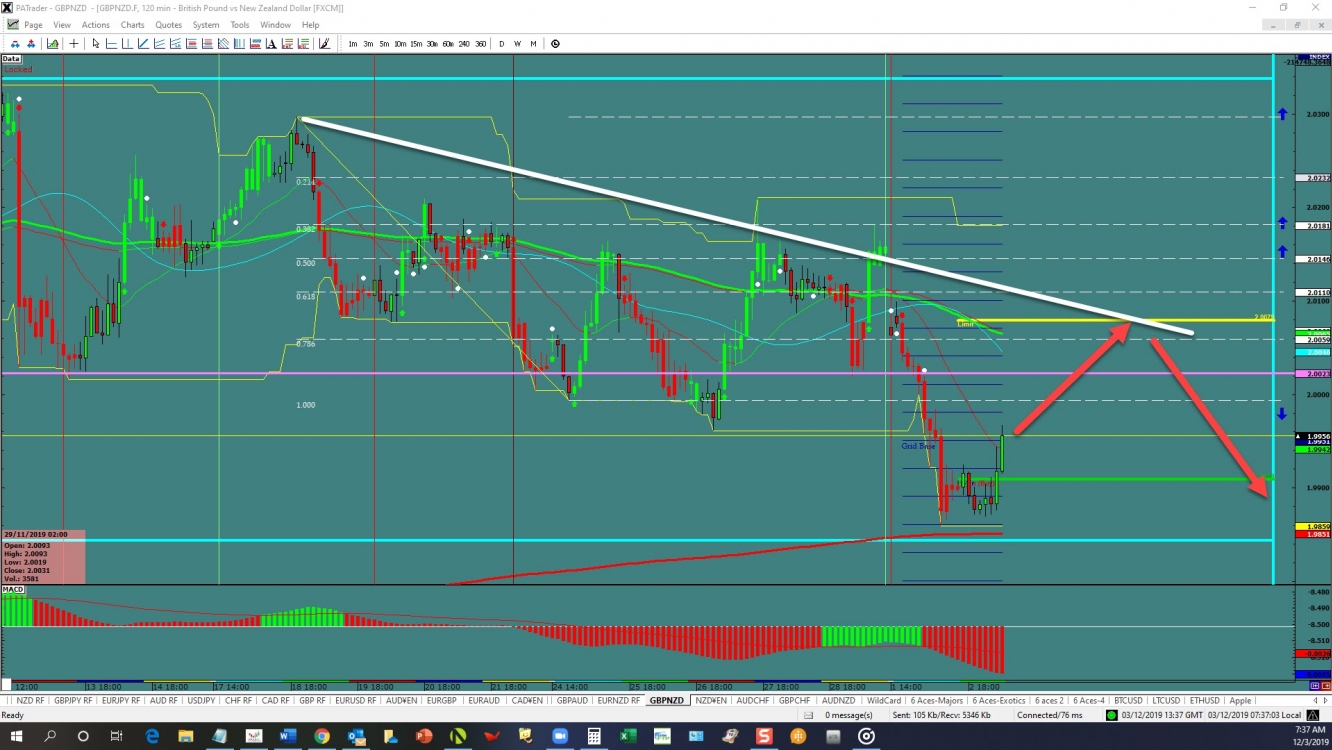Image resolution: width=1332 pixels, height=750 pixels.
Task: Switch chart to 15m timeframe
Action: click(416, 44)
